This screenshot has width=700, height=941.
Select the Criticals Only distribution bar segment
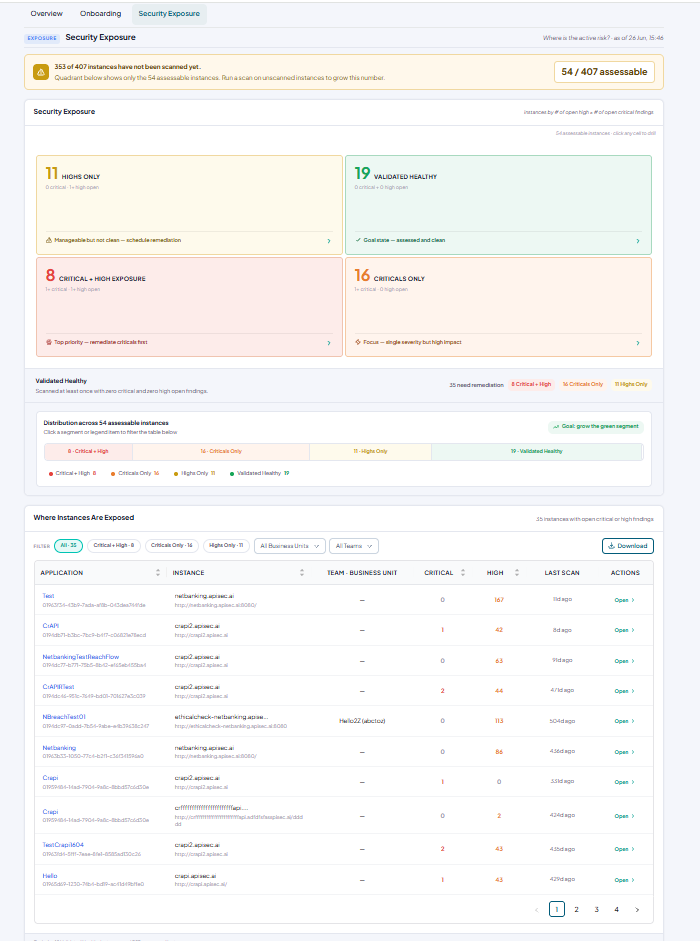[221, 451]
